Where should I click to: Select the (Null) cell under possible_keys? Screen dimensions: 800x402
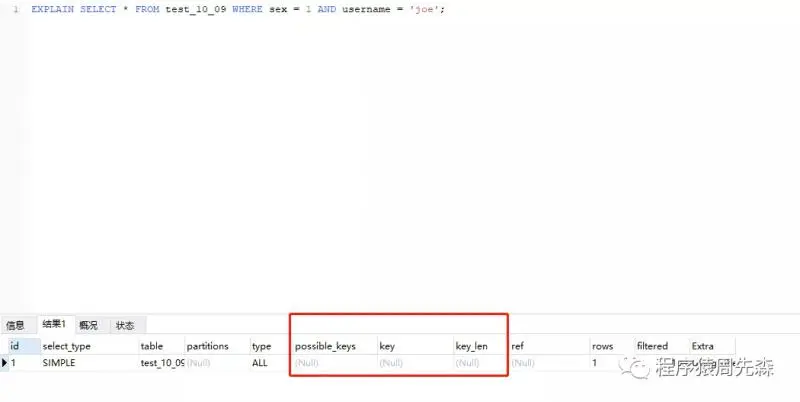[335, 363]
